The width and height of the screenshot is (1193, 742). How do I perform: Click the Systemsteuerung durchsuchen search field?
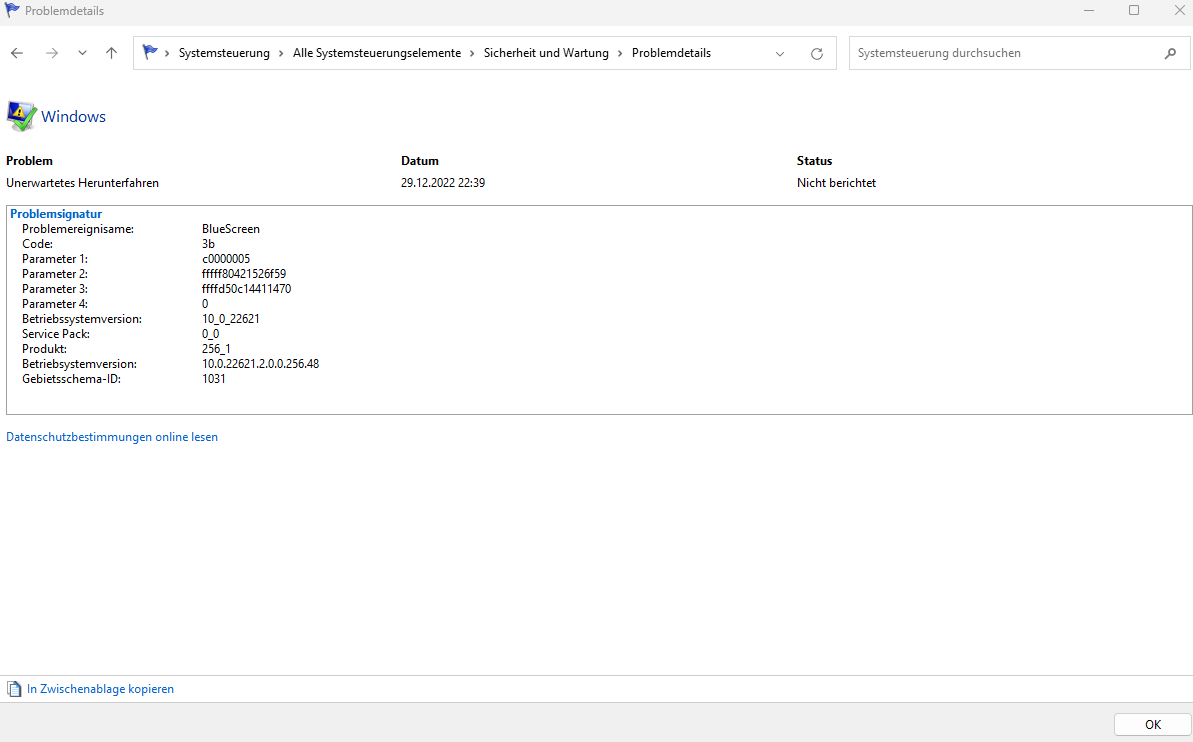tap(1020, 53)
